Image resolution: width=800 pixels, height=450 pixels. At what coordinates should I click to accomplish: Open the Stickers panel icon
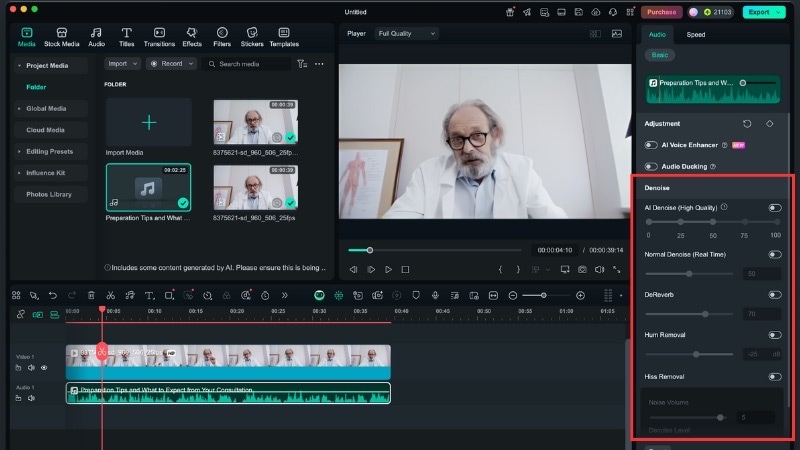pos(252,37)
